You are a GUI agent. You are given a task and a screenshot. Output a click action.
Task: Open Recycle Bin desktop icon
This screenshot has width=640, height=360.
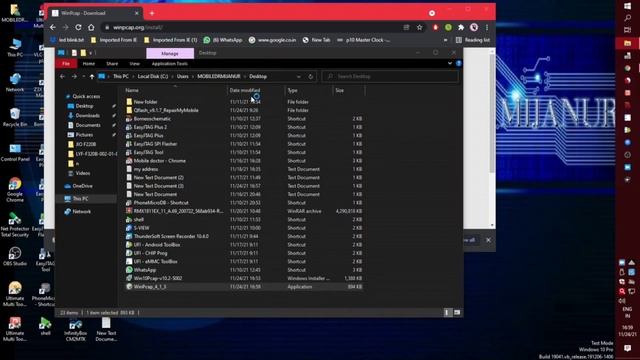pos(15,117)
